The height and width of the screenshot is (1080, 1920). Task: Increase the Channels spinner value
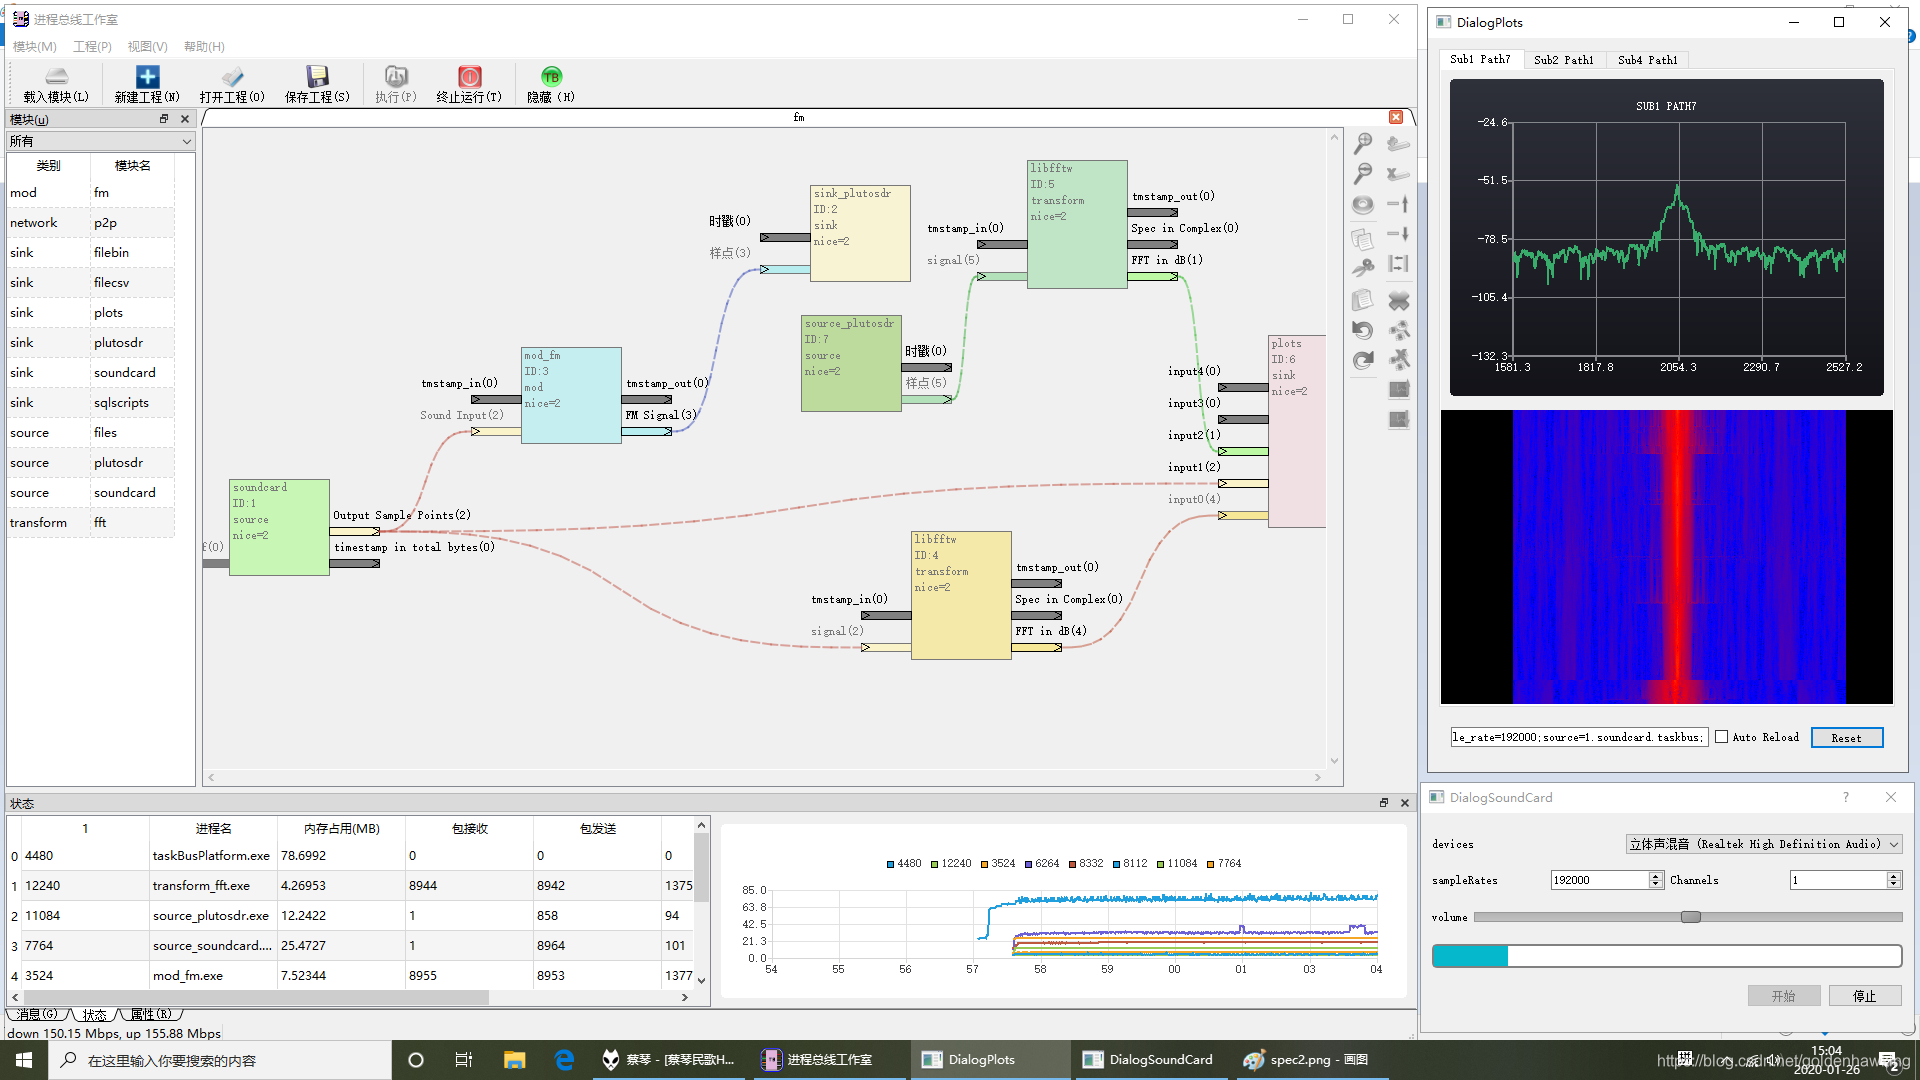(x=1893, y=875)
